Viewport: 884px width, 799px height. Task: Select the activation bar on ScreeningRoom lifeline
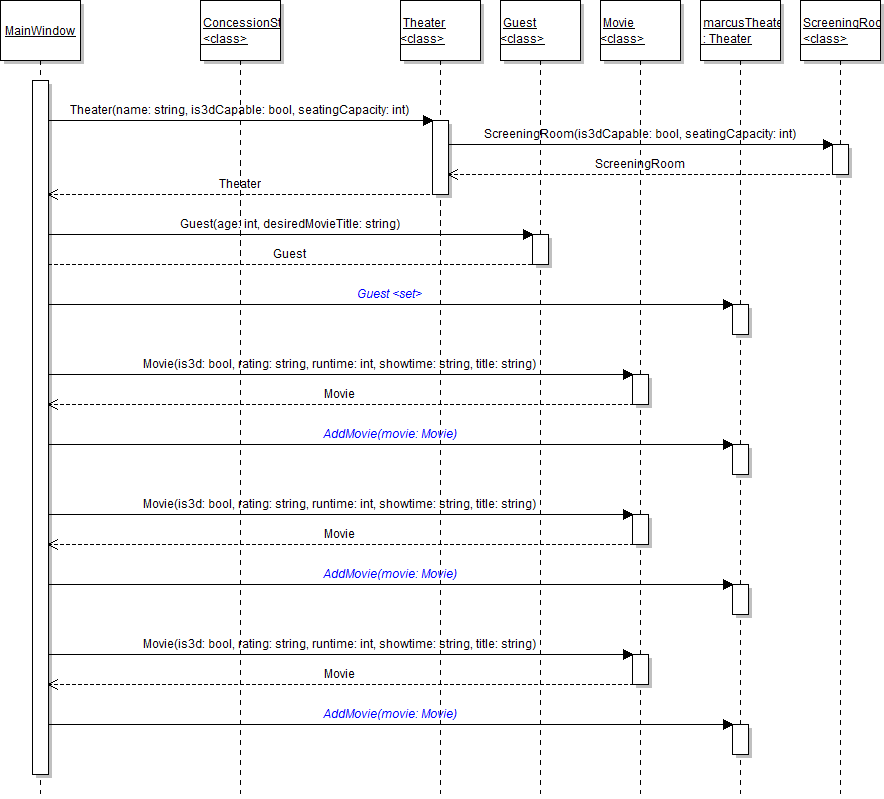coord(840,159)
